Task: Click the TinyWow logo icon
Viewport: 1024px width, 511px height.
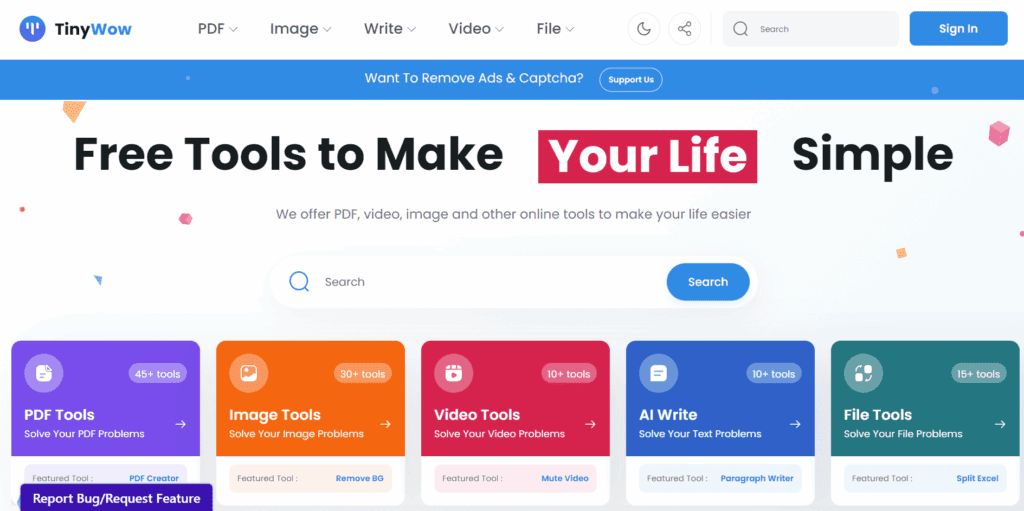Action: (33, 29)
